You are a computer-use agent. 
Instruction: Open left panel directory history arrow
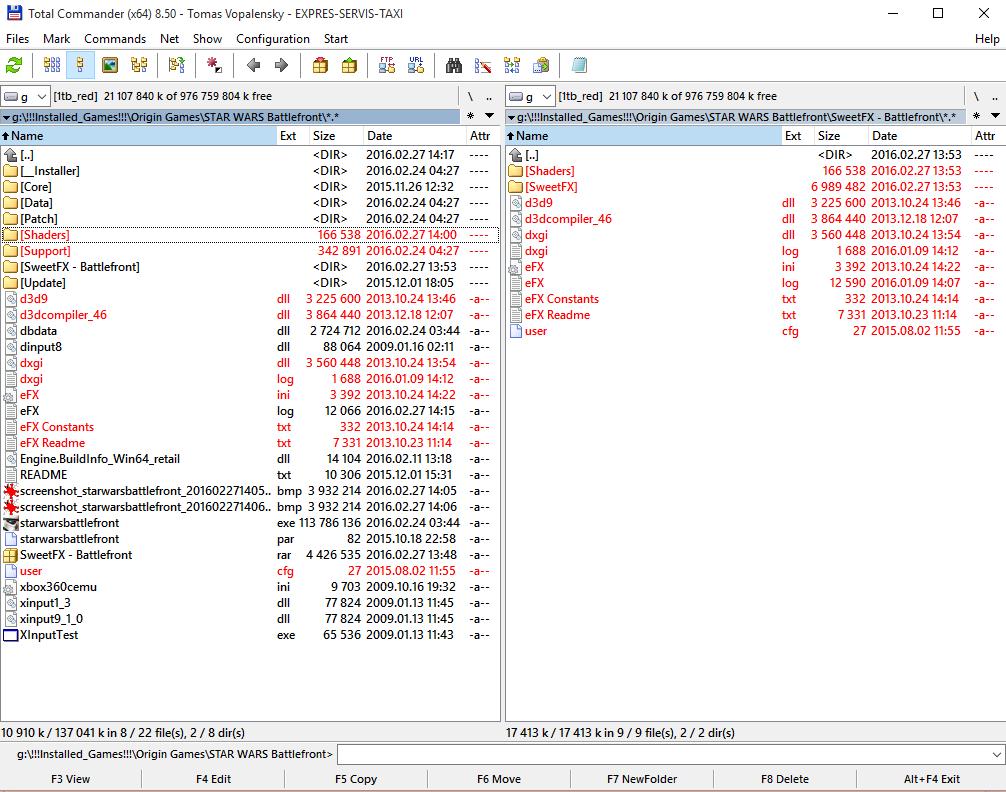[490, 116]
